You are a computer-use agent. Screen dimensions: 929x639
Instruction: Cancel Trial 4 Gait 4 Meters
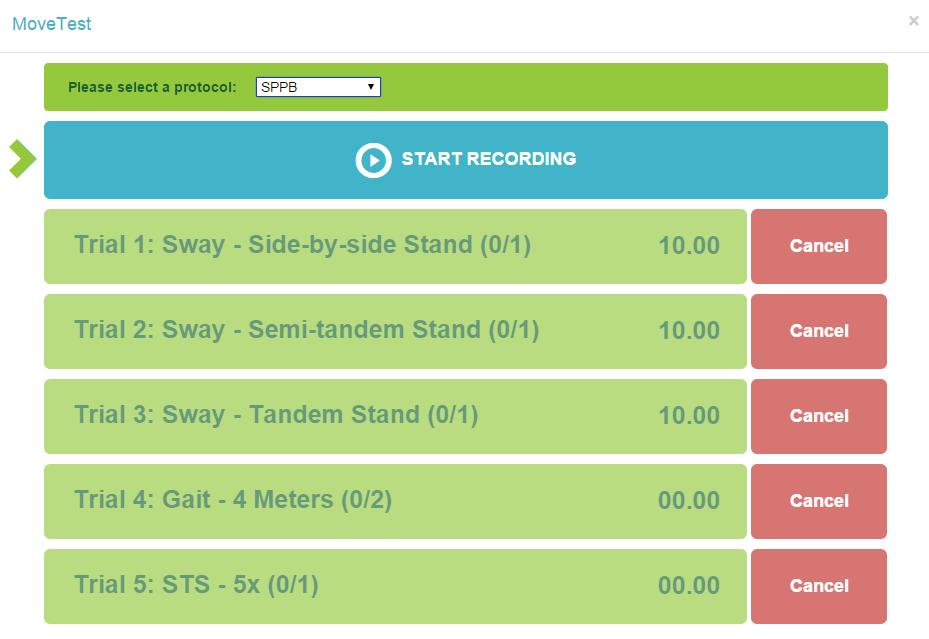coord(818,501)
